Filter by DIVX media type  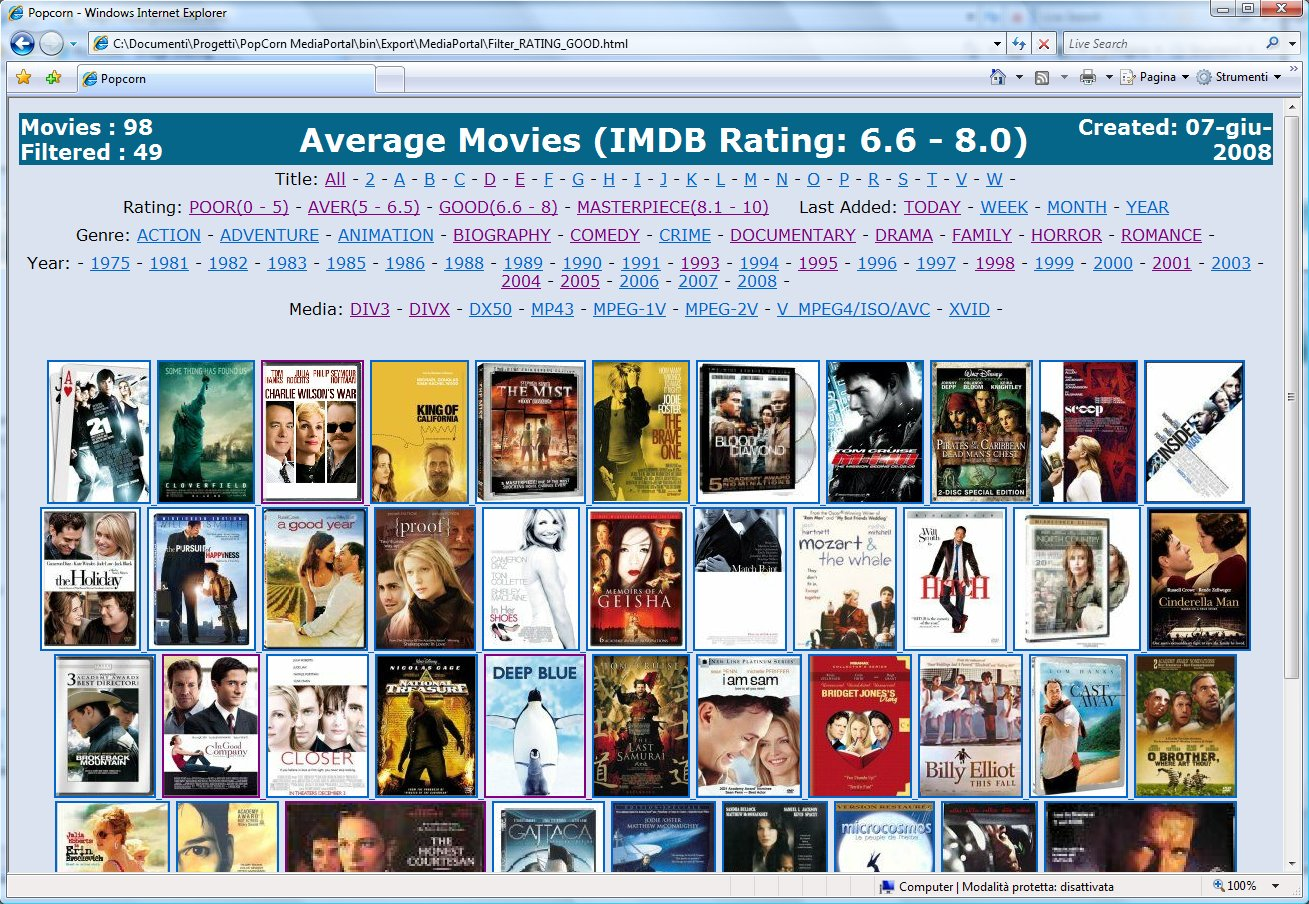pos(430,309)
